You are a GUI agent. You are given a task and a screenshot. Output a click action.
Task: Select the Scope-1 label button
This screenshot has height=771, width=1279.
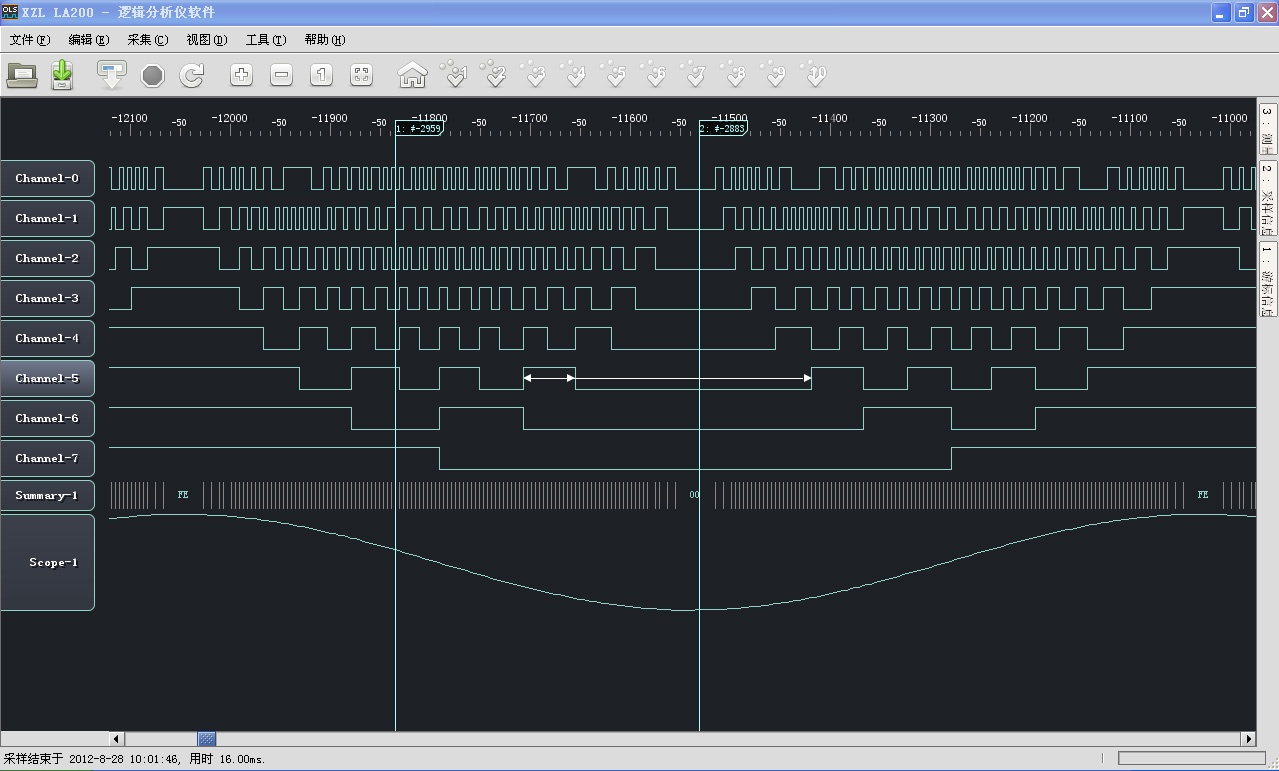[47, 562]
